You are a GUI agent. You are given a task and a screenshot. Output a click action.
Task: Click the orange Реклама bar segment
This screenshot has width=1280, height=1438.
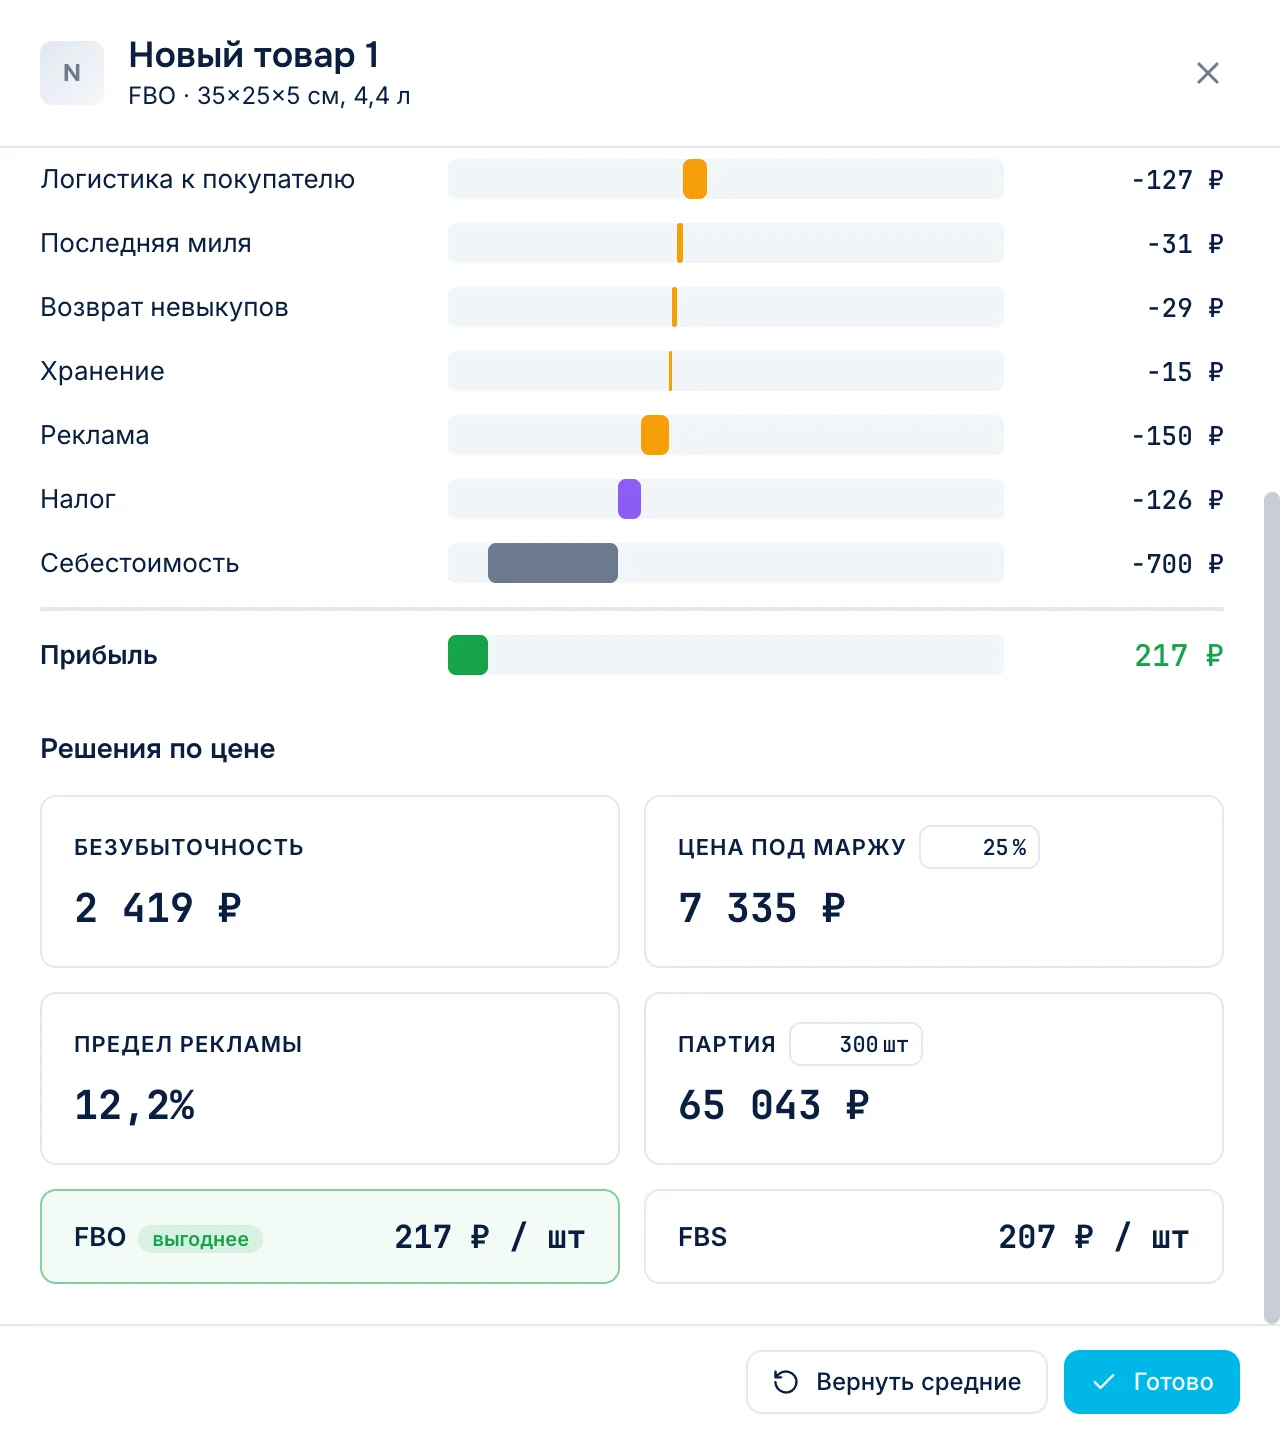pyautogui.click(x=655, y=435)
